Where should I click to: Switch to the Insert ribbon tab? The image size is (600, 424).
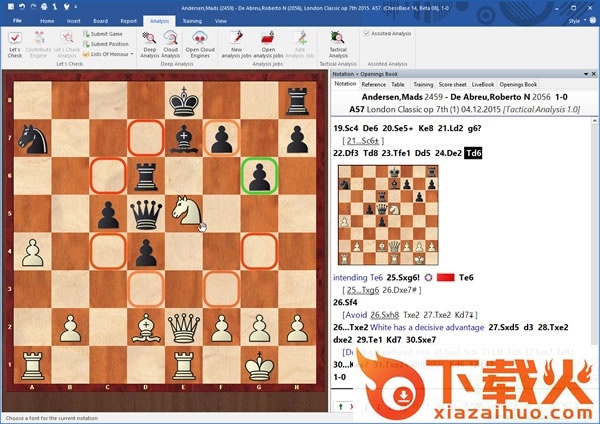tap(73, 21)
